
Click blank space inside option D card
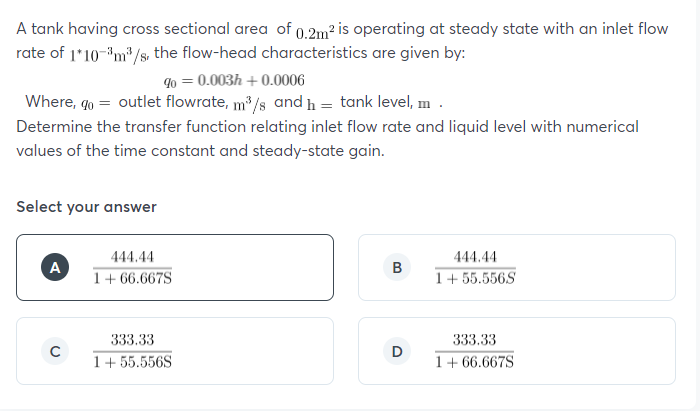pos(598,351)
